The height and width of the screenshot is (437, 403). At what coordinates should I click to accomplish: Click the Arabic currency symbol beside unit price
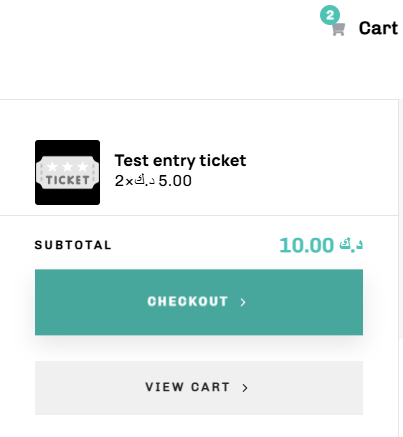point(144,181)
